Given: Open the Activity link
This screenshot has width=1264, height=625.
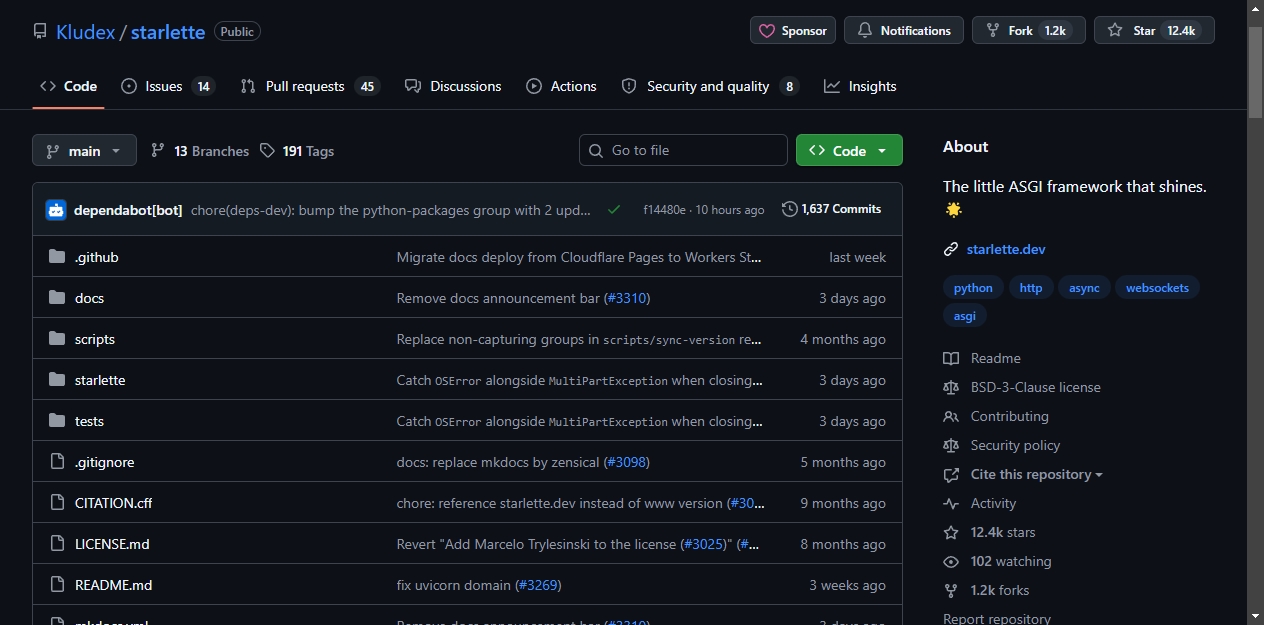Looking at the screenshot, I should (x=980, y=503).
